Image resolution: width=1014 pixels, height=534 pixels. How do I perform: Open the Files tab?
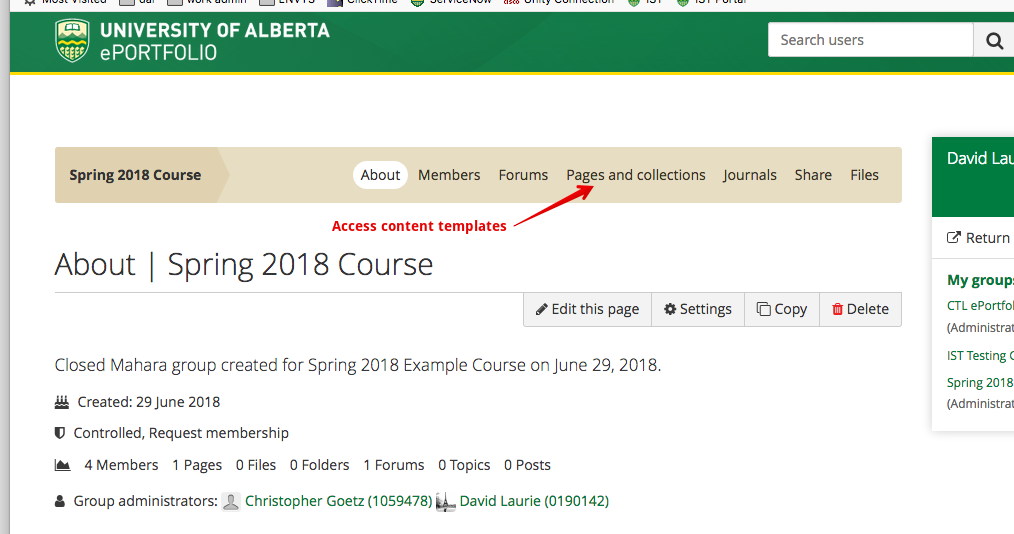(x=864, y=175)
